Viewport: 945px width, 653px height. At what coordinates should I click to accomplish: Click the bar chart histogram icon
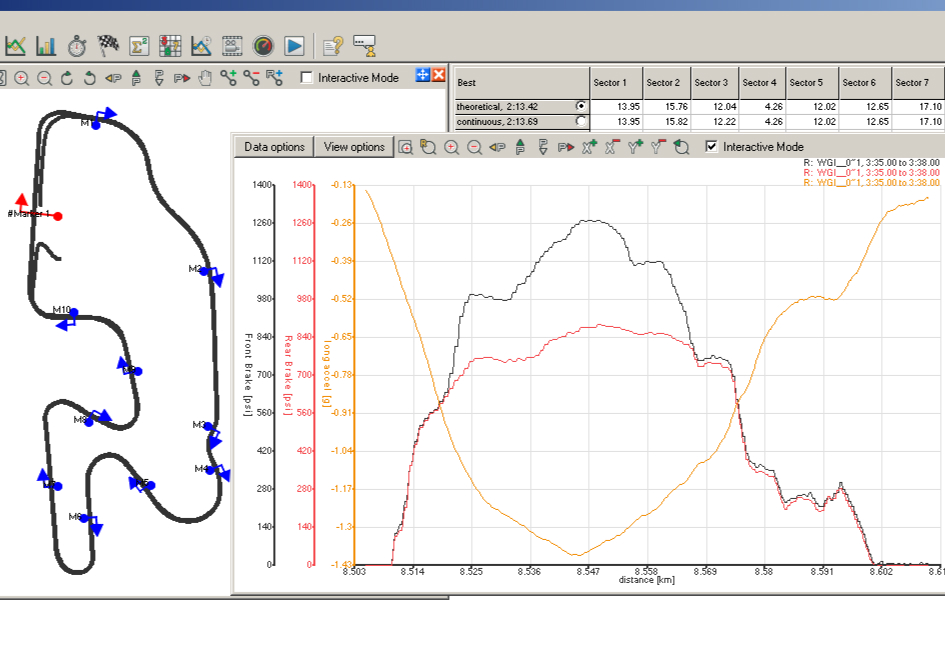click(46, 45)
